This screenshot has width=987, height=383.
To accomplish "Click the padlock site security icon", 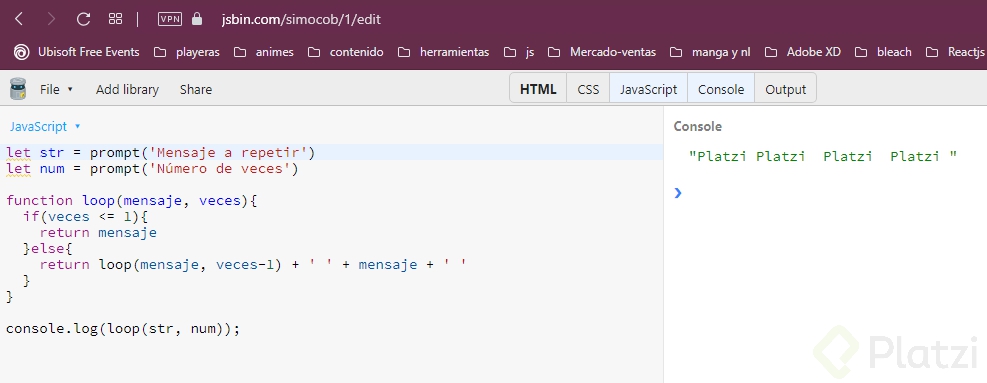I will (197, 19).
